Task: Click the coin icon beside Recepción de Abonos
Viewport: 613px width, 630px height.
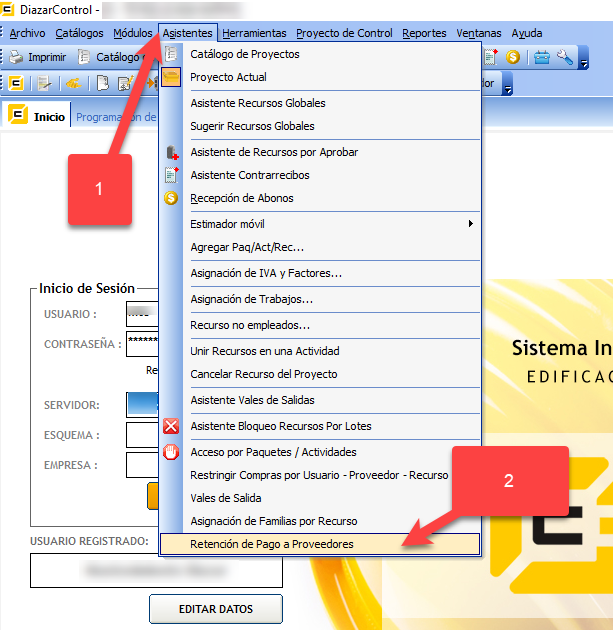Action: pos(170,198)
